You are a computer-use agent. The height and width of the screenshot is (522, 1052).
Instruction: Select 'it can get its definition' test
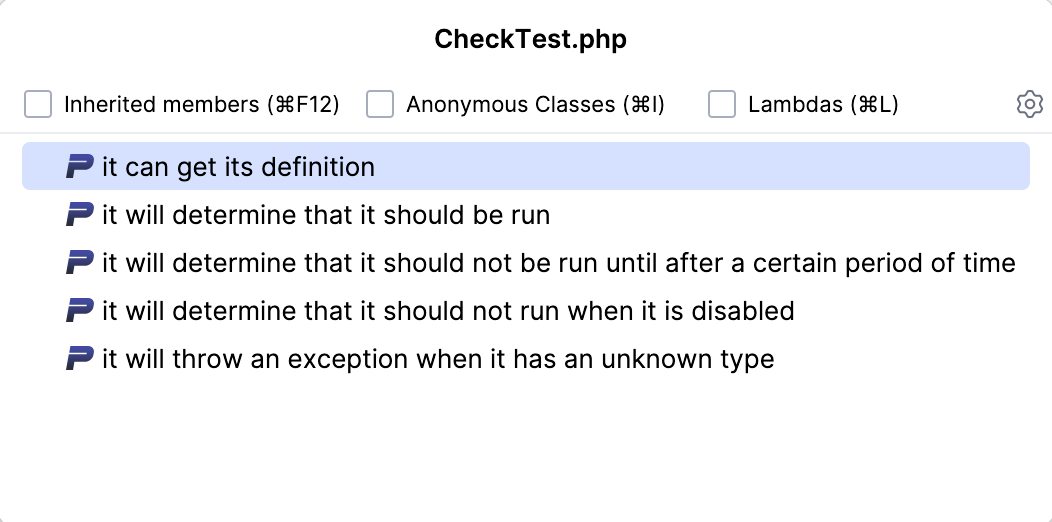[x=238, y=167]
